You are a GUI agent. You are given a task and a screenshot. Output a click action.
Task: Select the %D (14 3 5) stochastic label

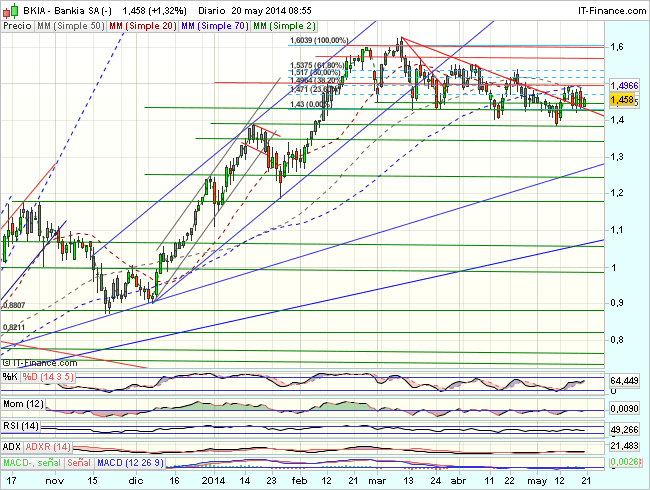(x=45, y=376)
